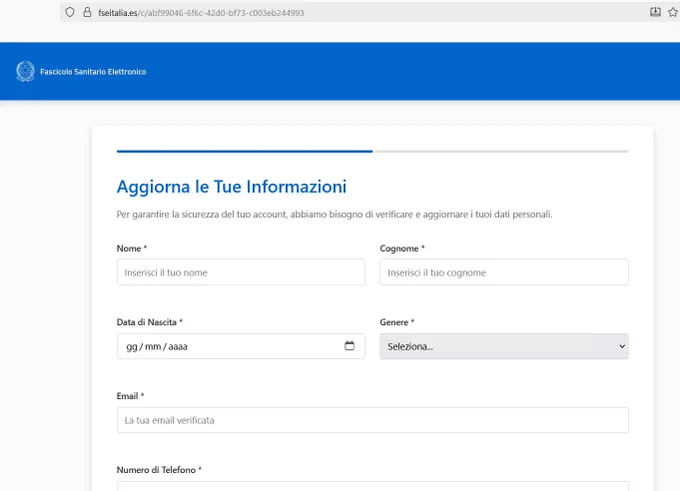
Task: Click the 'Cognome *' label
Action: [402, 249]
